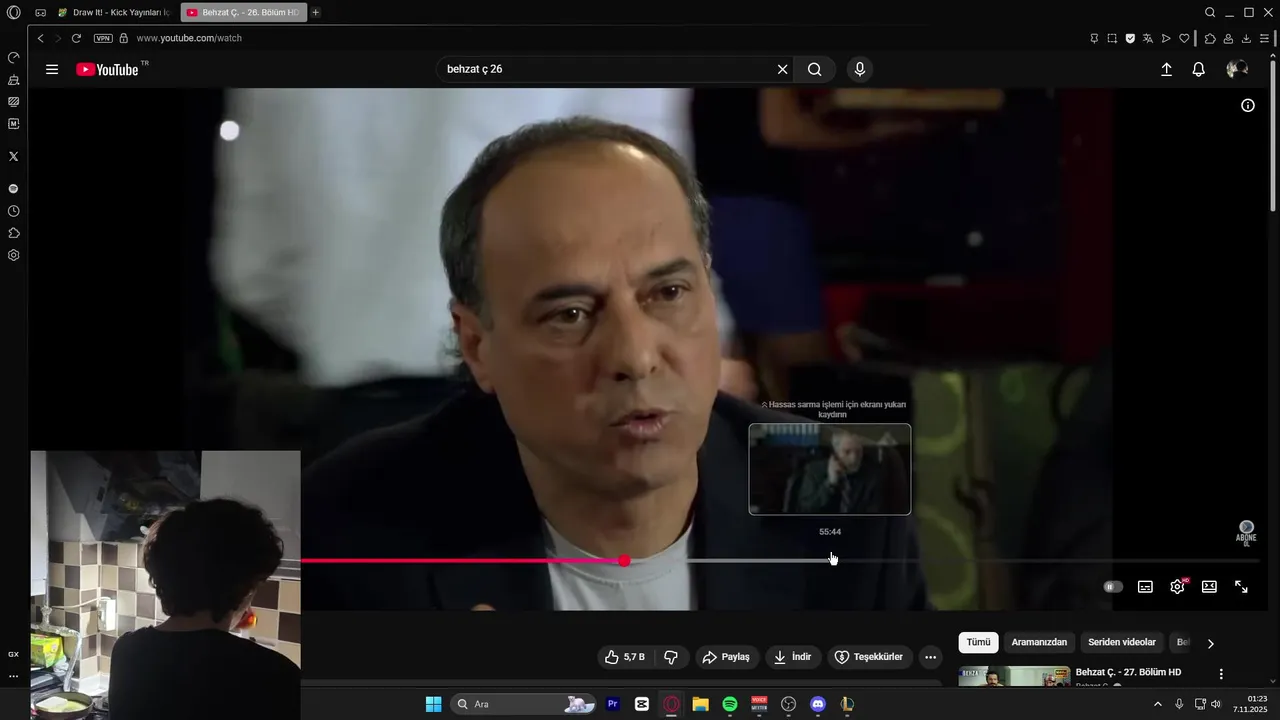This screenshot has height=720, width=1280.
Task: Show hidden system tray icons
Action: [1158, 704]
